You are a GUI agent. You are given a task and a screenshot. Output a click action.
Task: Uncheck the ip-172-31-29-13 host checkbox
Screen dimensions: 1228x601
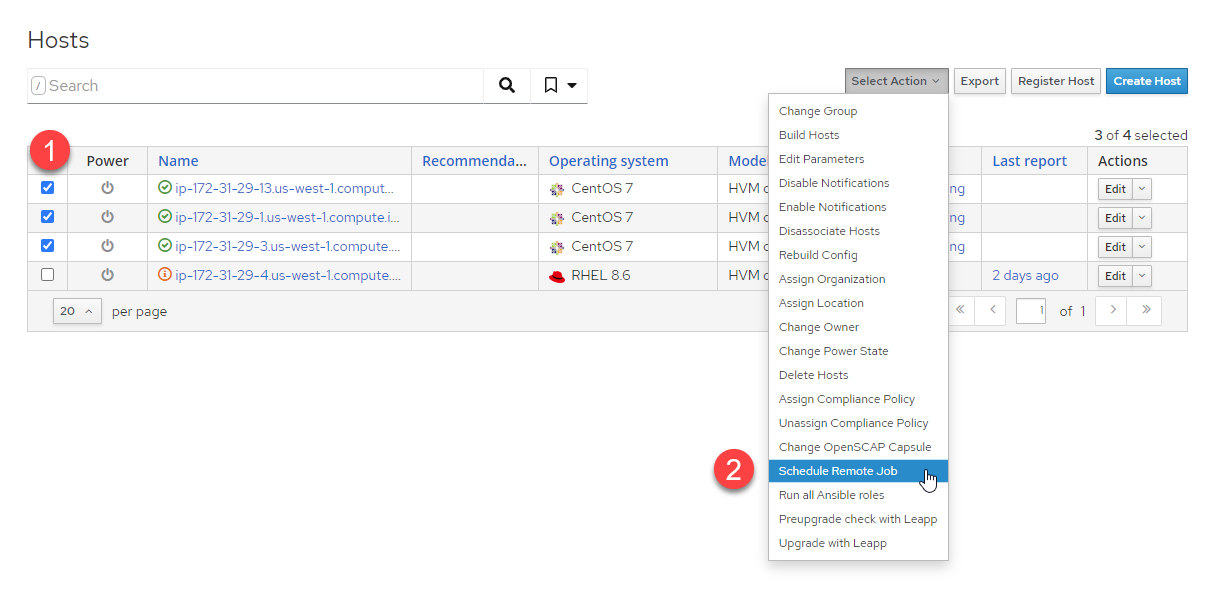tap(47, 188)
